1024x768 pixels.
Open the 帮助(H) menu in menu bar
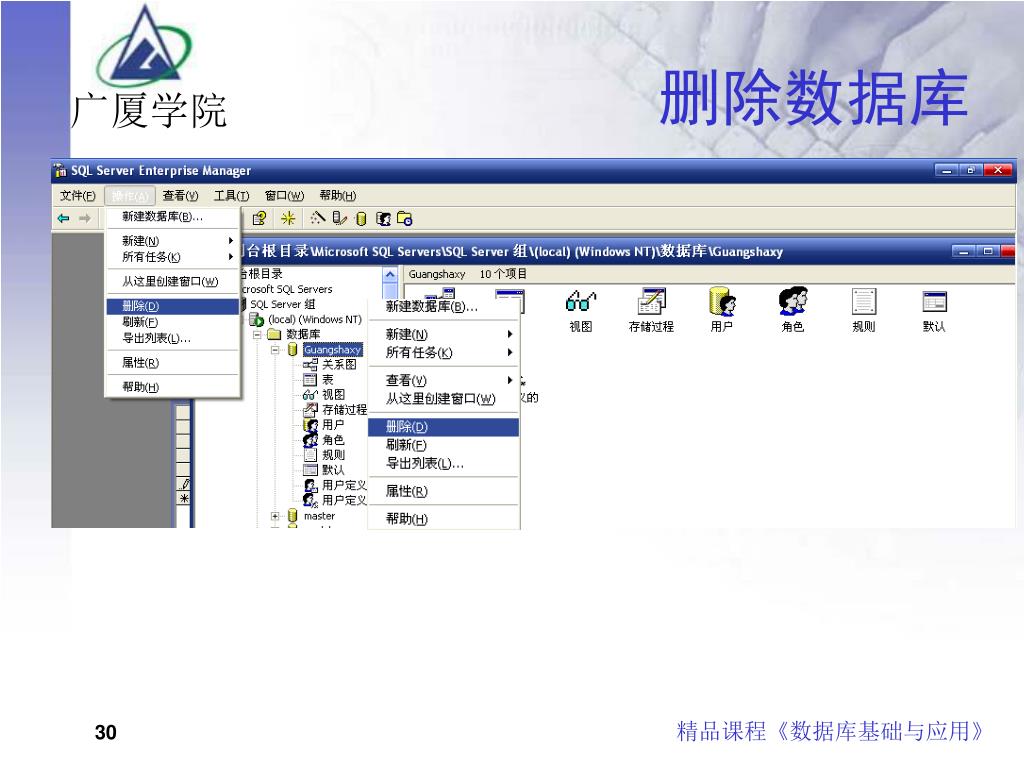[338, 195]
